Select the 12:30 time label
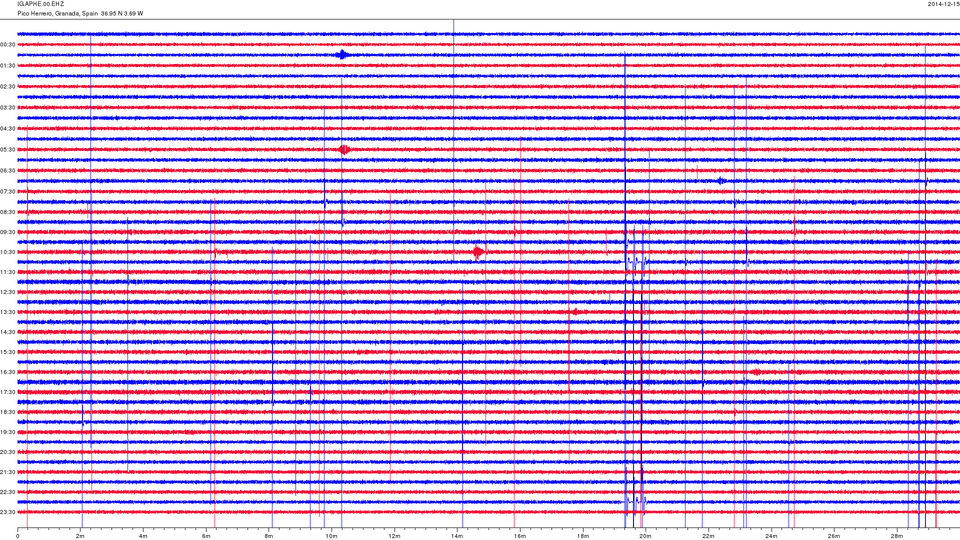The height and width of the screenshot is (540, 960). (8, 292)
